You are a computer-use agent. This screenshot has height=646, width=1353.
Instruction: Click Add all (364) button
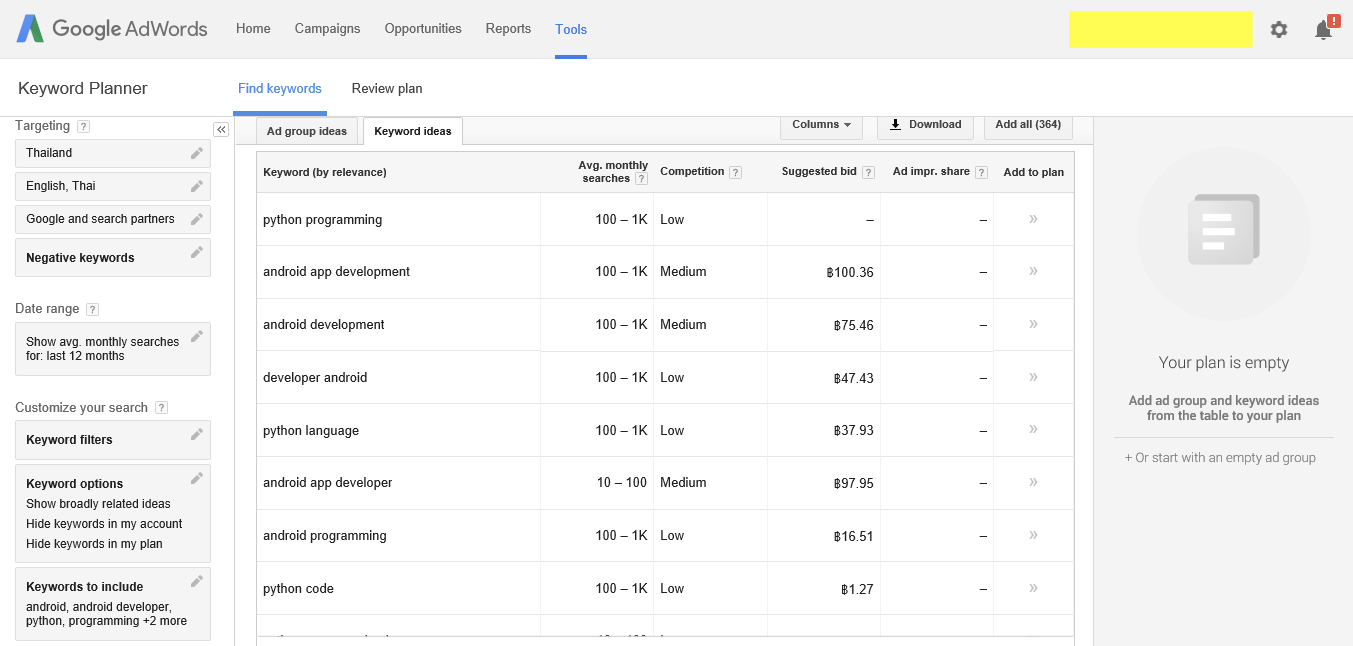1028,125
